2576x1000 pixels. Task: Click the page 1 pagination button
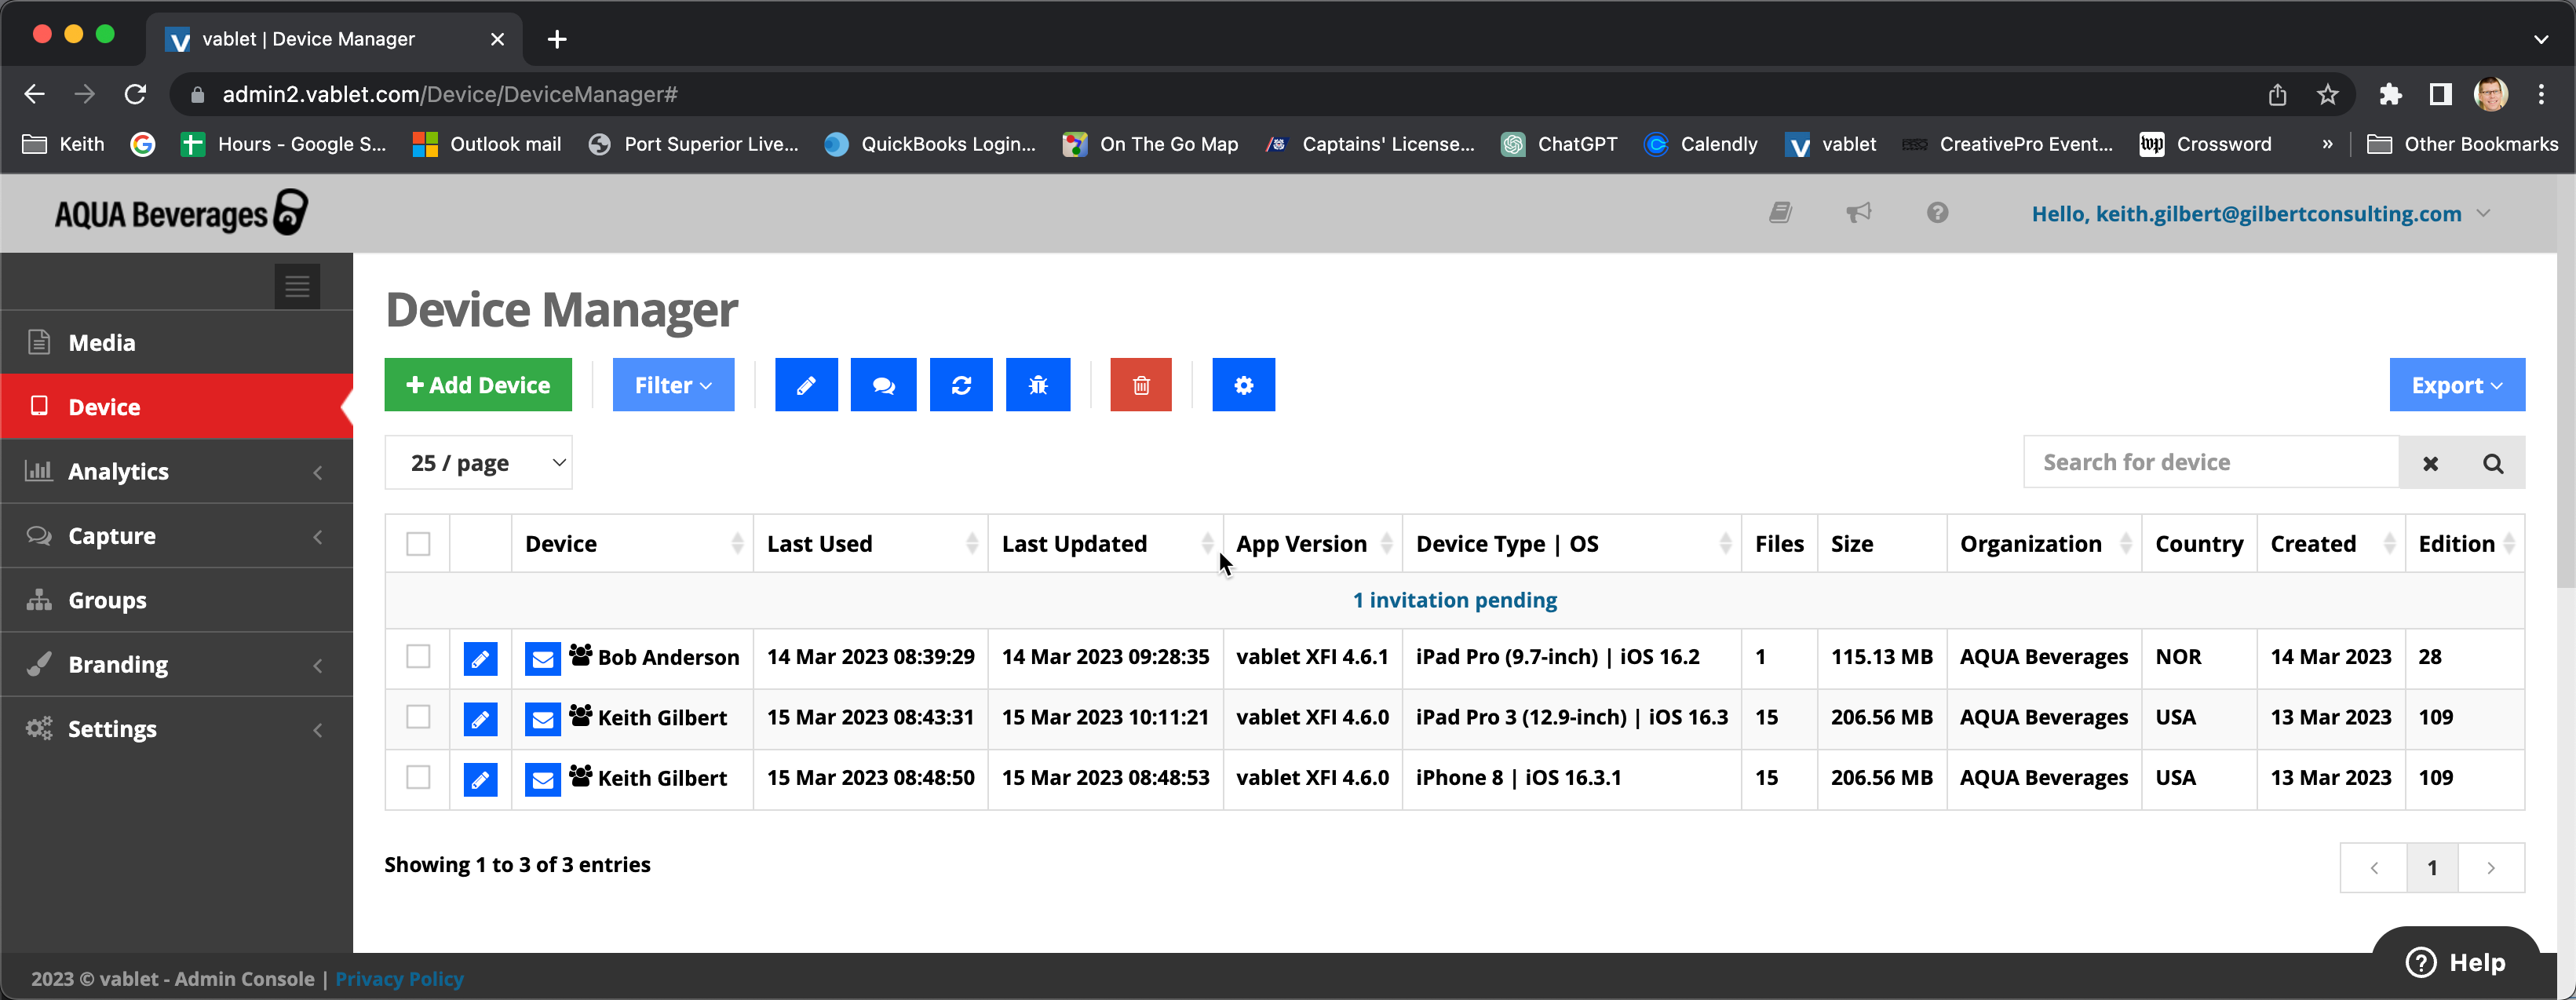[x=2432, y=868]
